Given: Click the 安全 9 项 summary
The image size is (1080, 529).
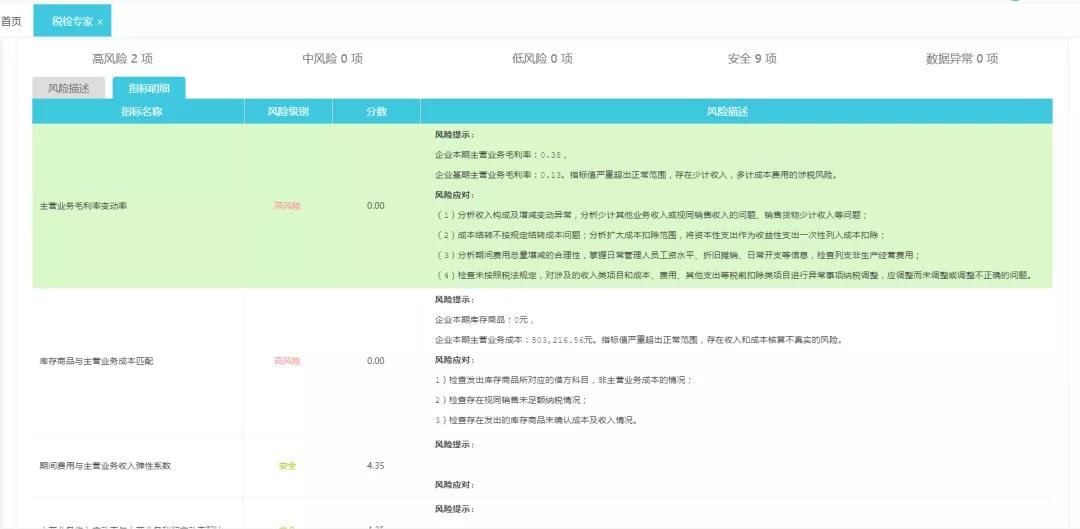Looking at the screenshot, I should [x=752, y=59].
